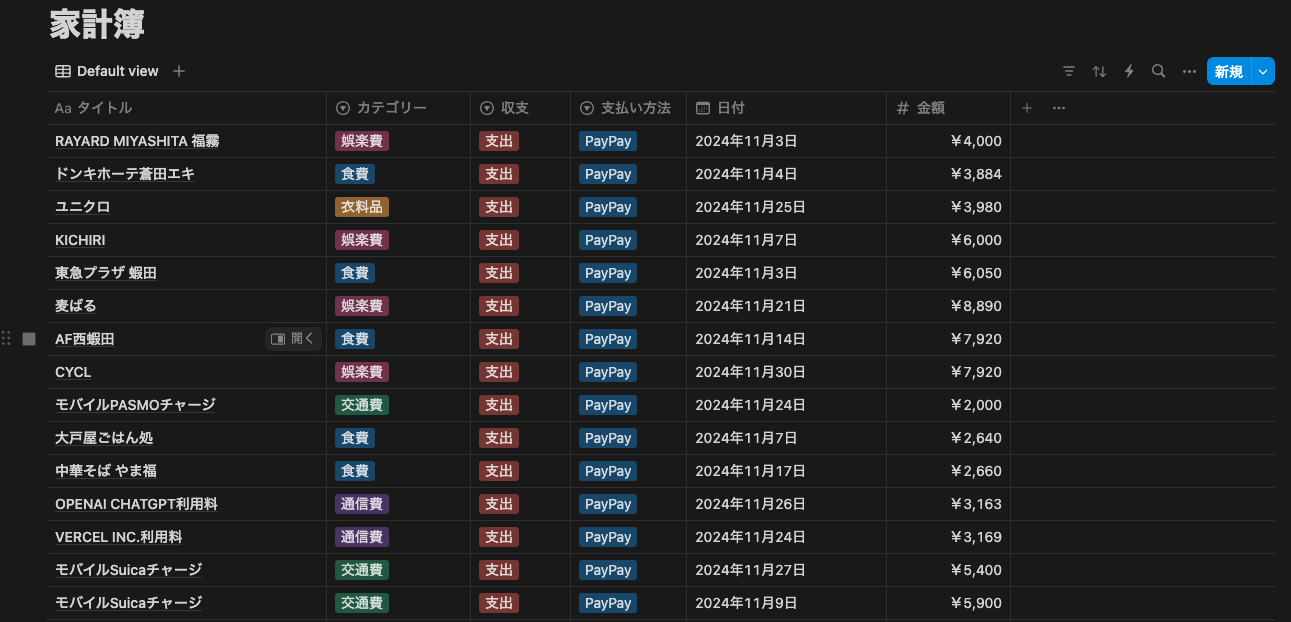Switch to the Default view tab
The height and width of the screenshot is (622, 1291).
(x=120, y=71)
